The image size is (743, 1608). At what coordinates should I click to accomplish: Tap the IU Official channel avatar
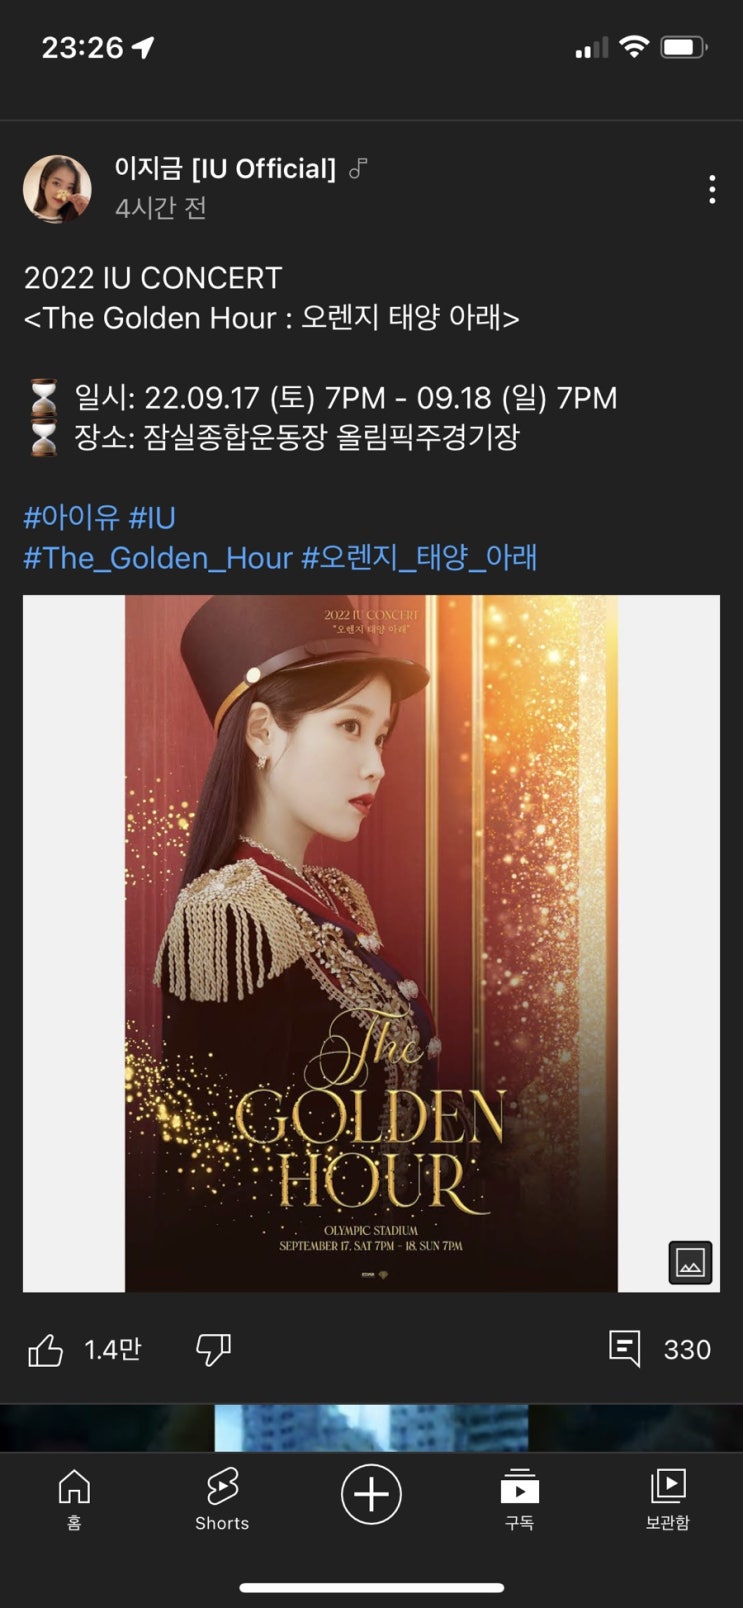coord(57,189)
